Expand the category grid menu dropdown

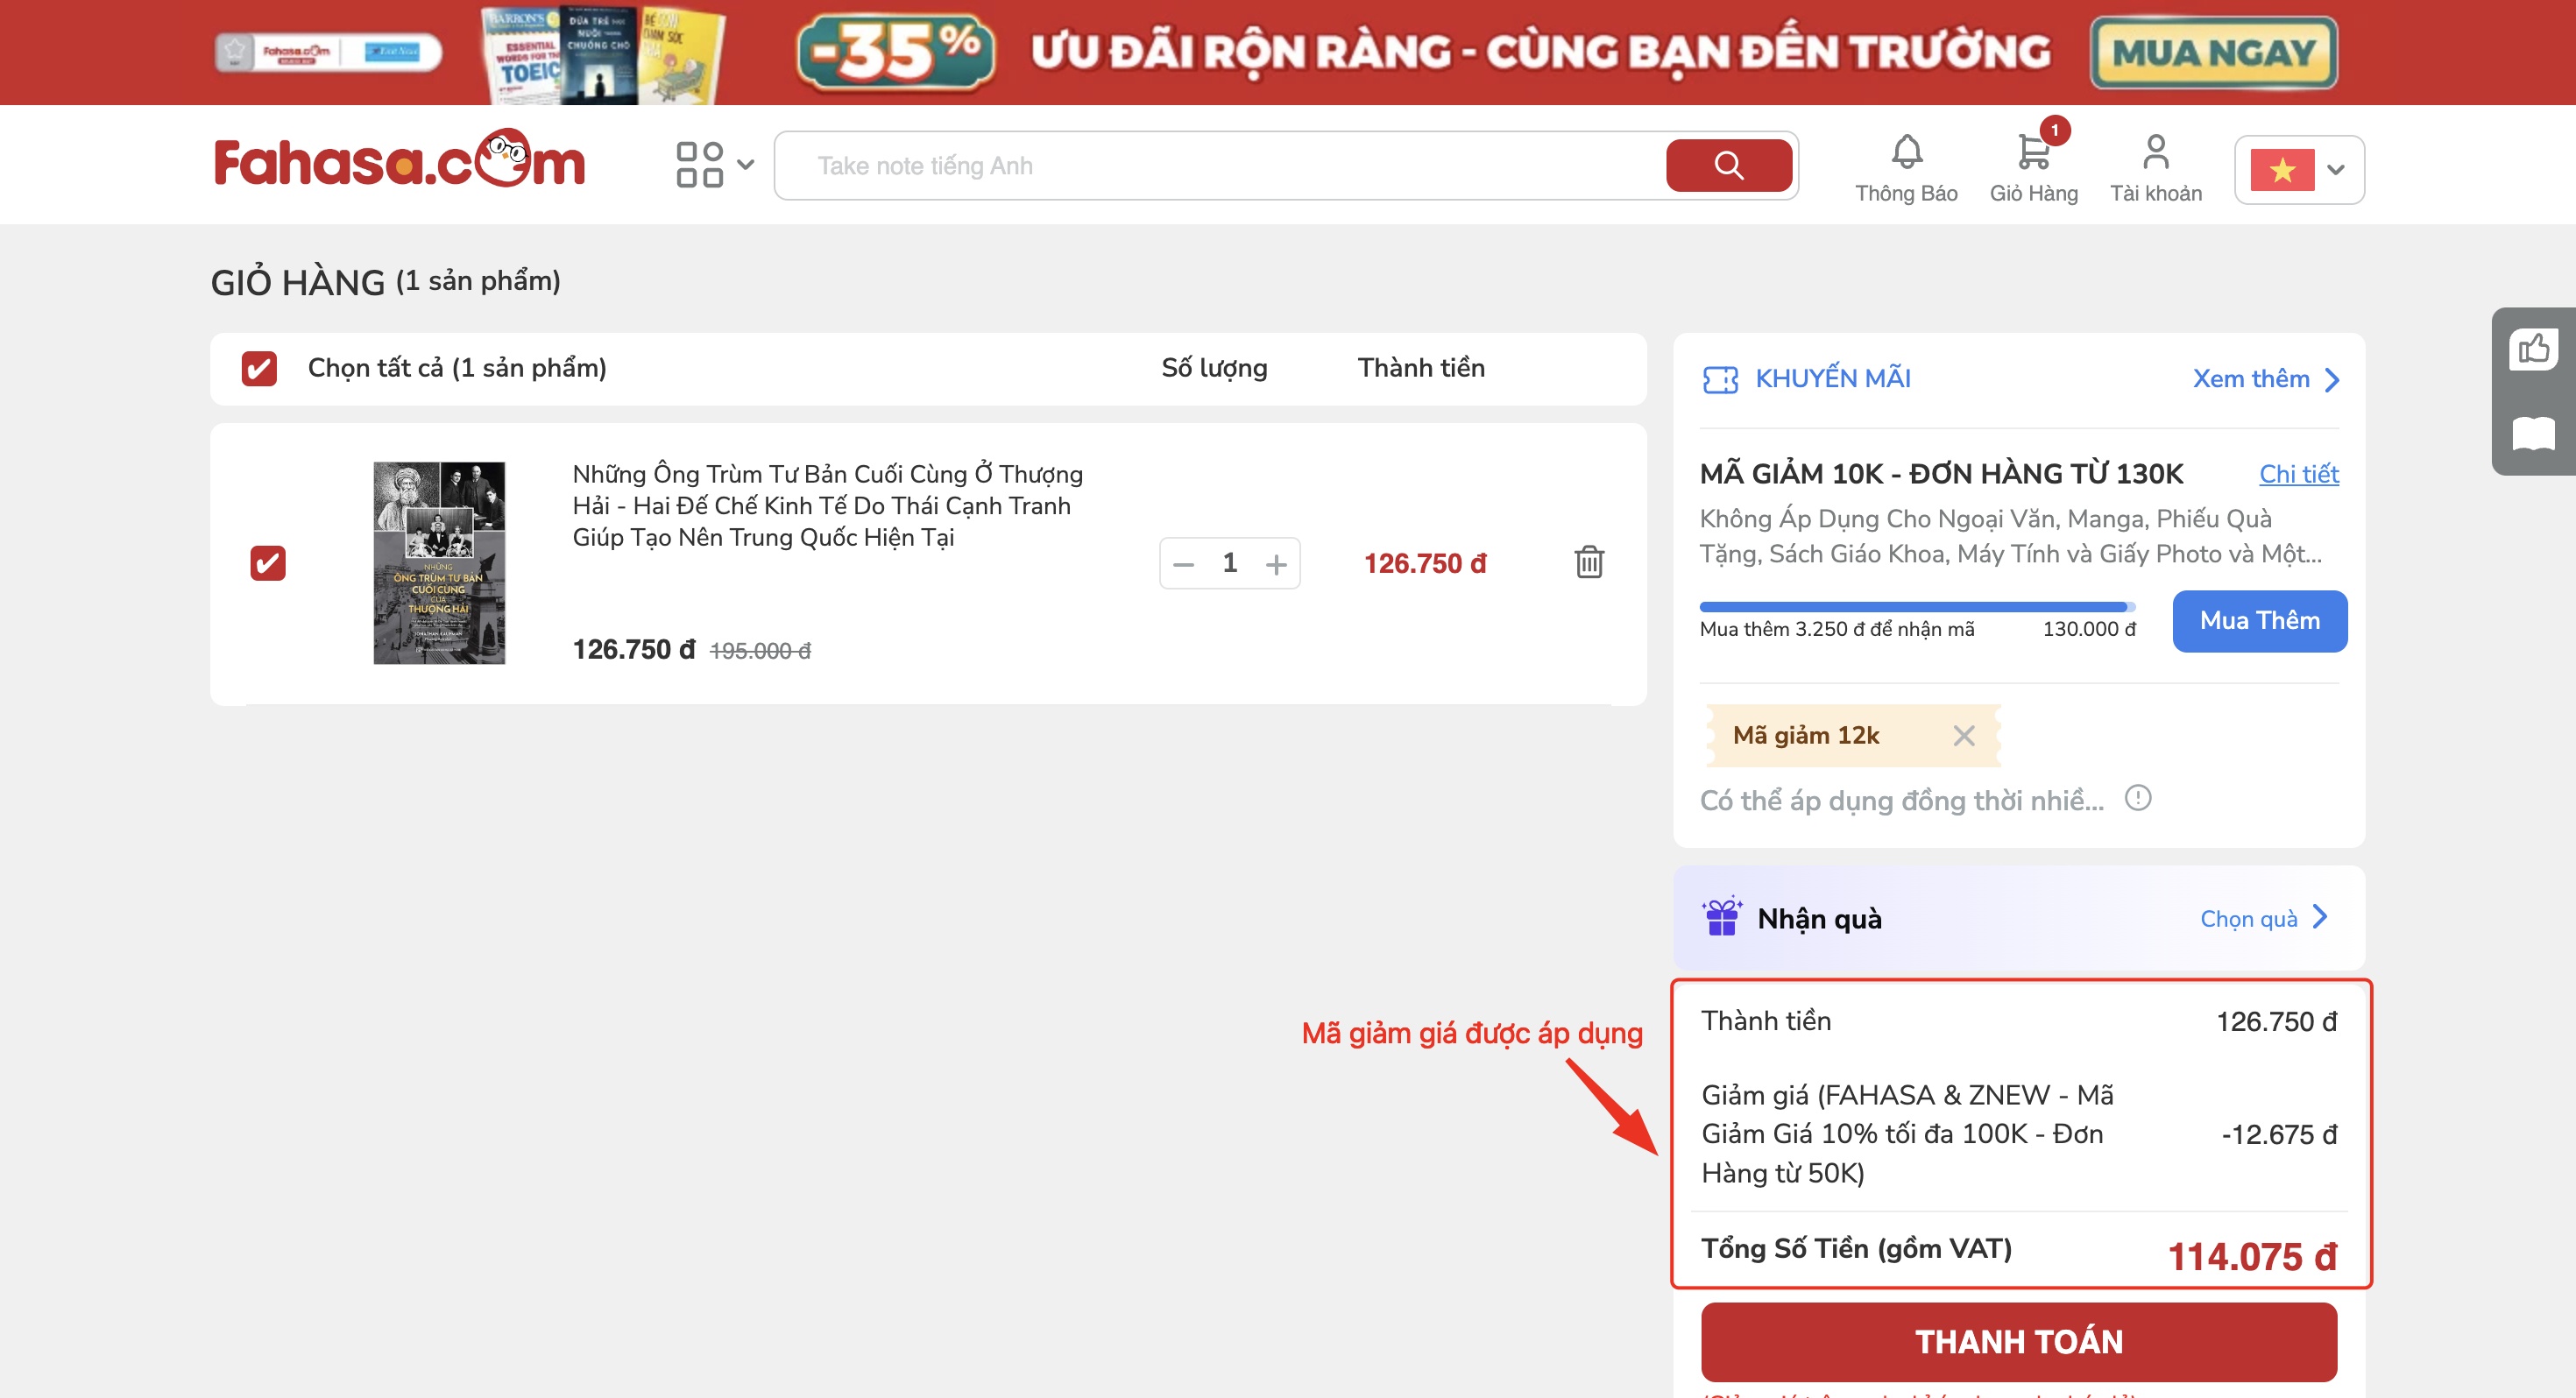[714, 165]
